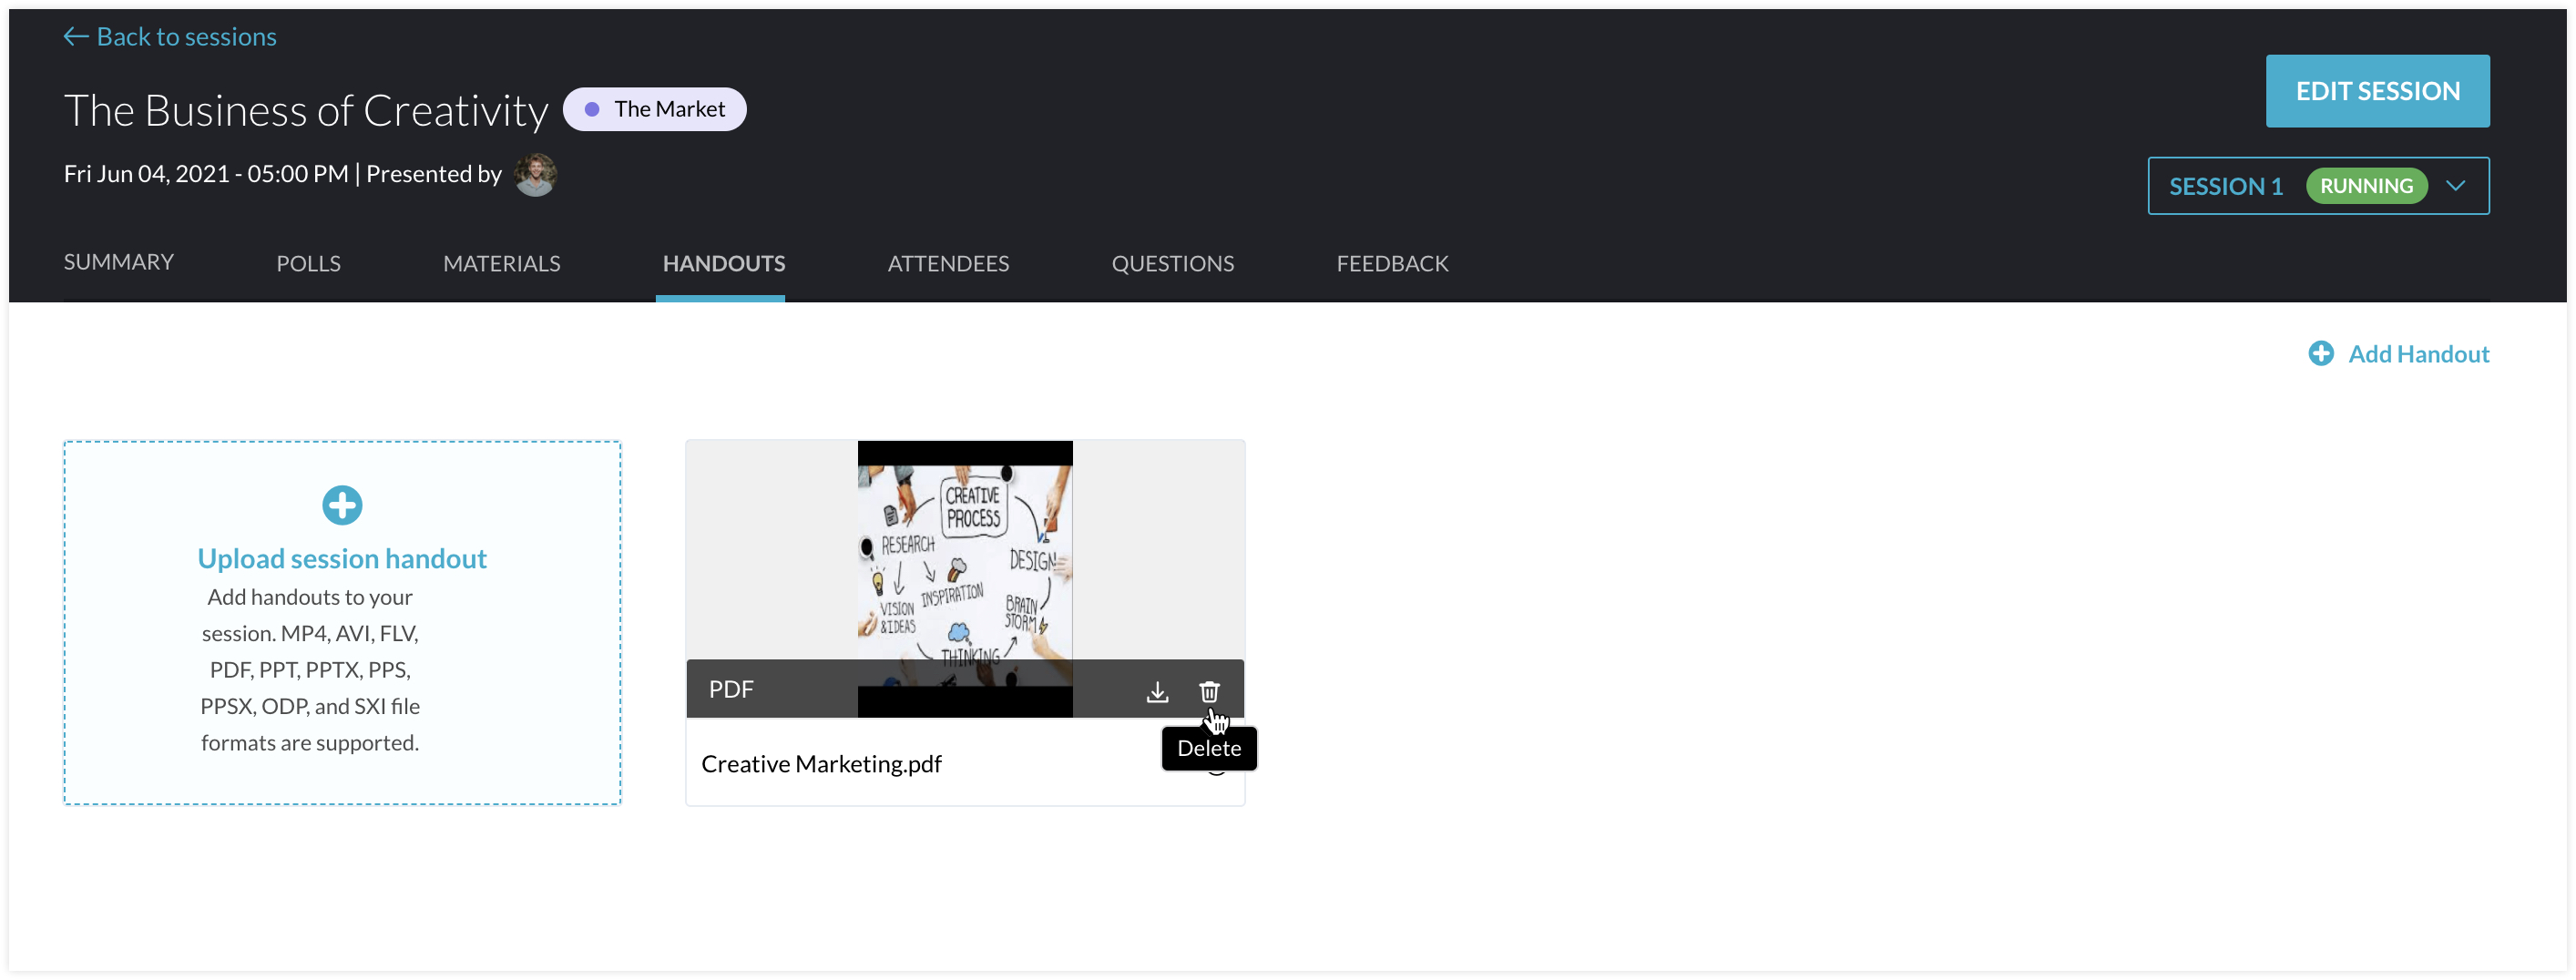
Task: Click the PDF file type label
Action: (x=731, y=689)
